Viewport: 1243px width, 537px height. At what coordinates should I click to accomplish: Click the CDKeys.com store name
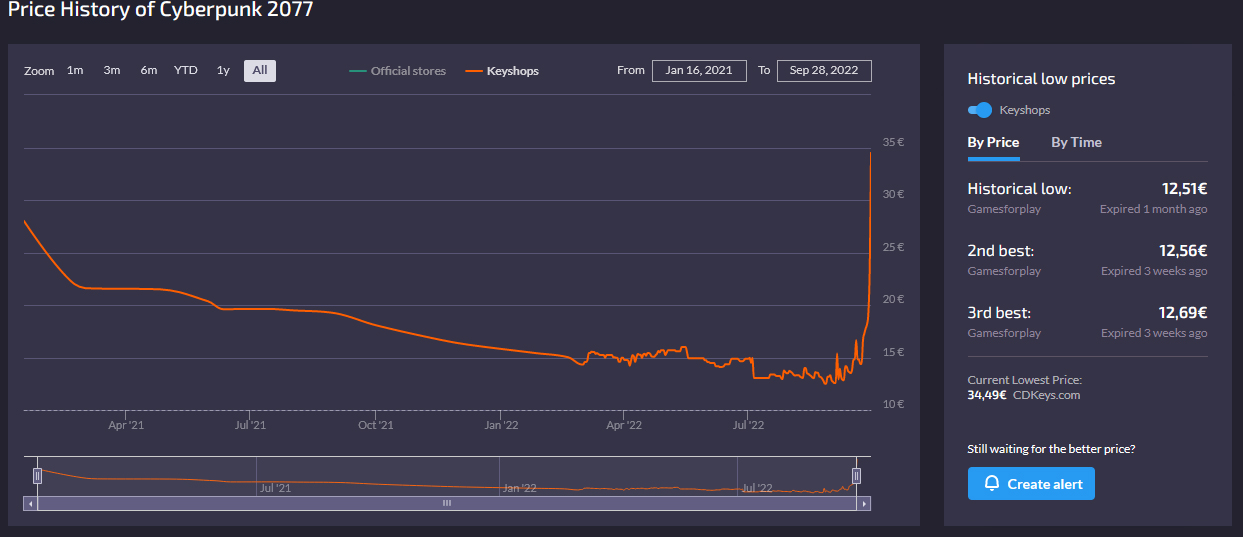1046,395
